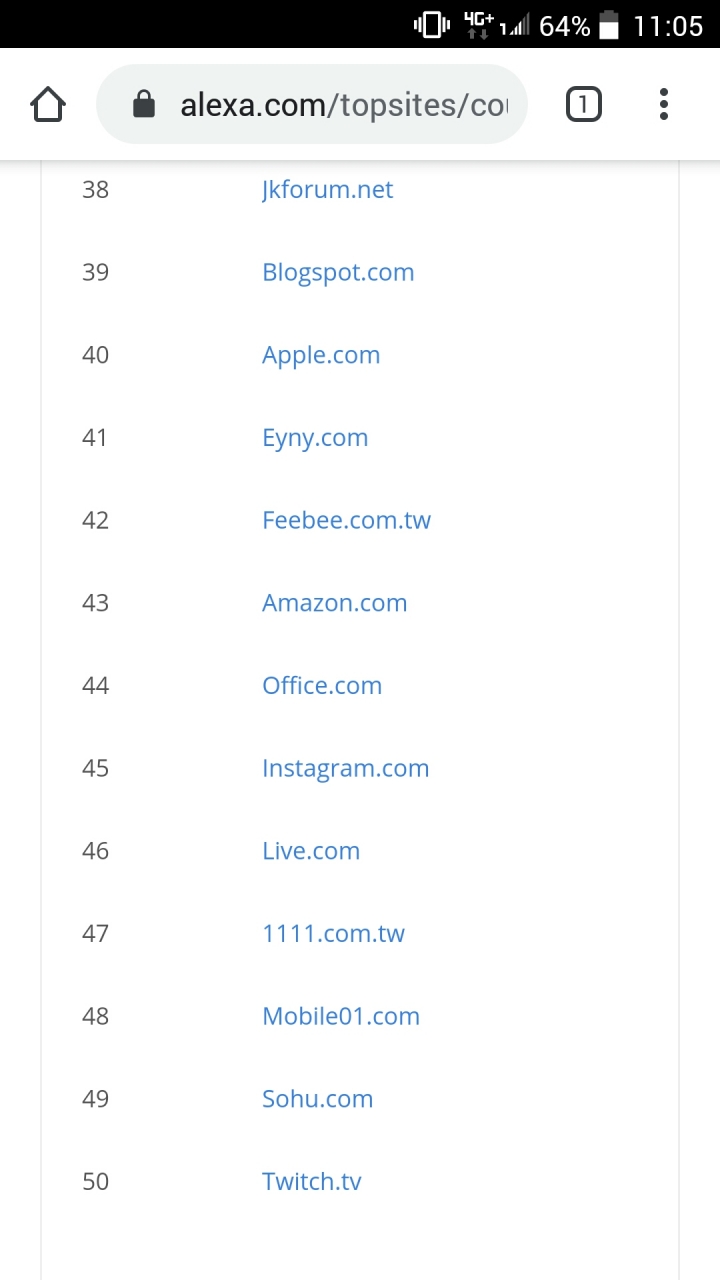The height and width of the screenshot is (1280, 720).
Task: Select the 1111.com.tw link
Action: [334, 934]
